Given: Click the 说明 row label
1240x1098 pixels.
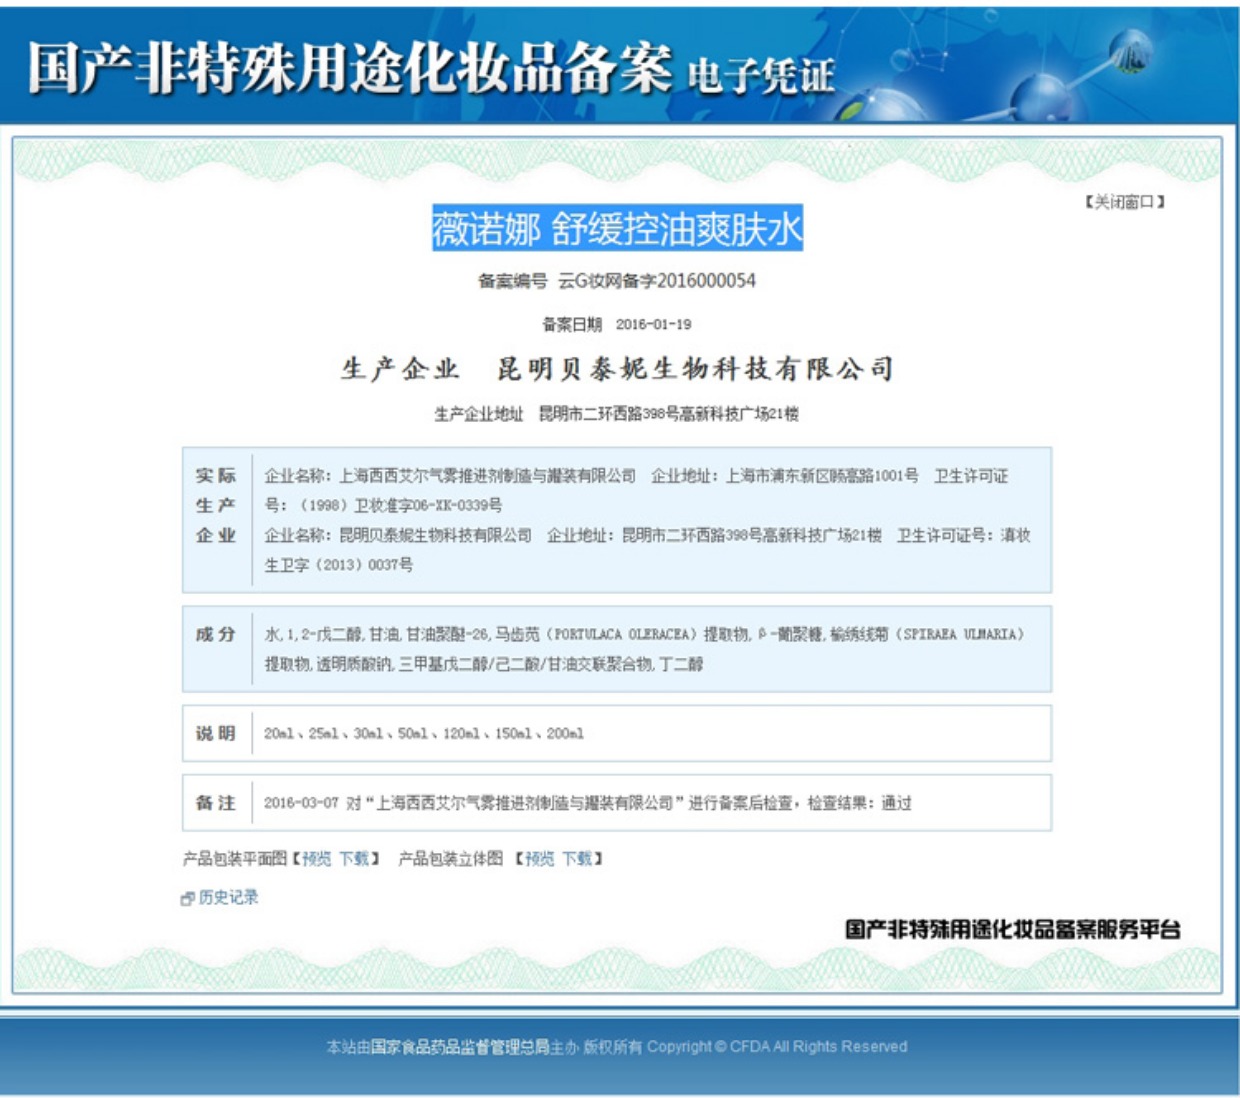Looking at the screenshot, I should 216,733.
